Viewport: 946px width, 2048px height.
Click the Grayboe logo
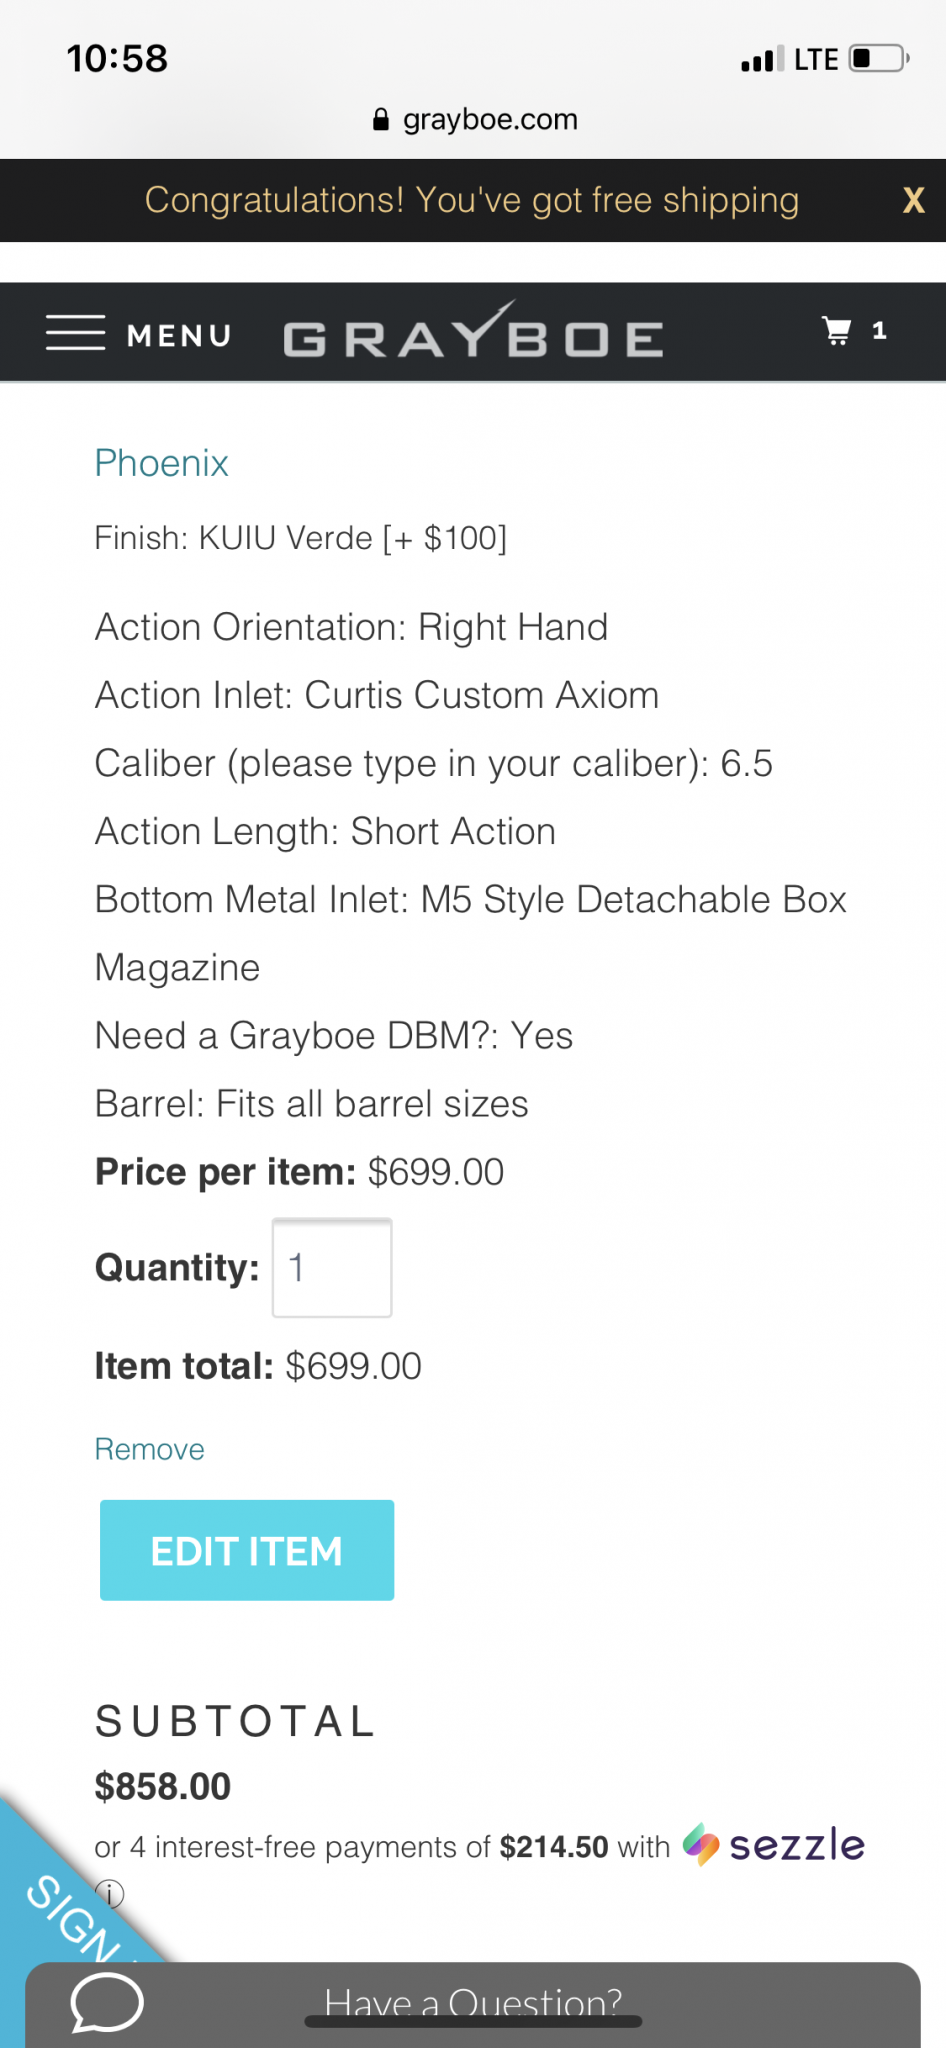point(473,331)
